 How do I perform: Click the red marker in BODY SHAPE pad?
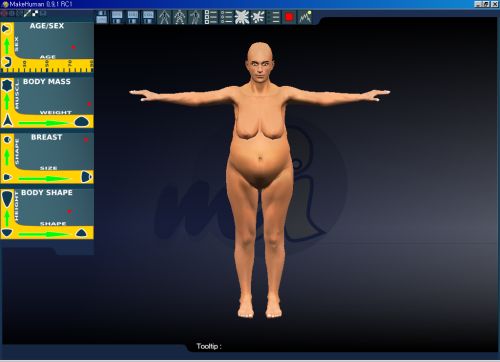[x=69, y=211]
